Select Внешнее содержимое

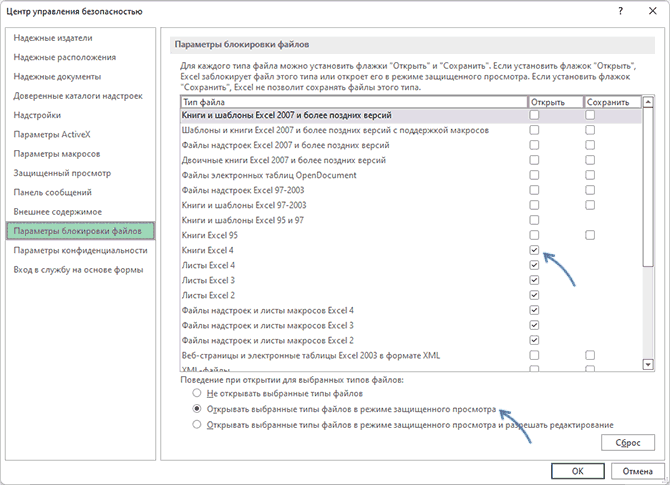(57, 212)
